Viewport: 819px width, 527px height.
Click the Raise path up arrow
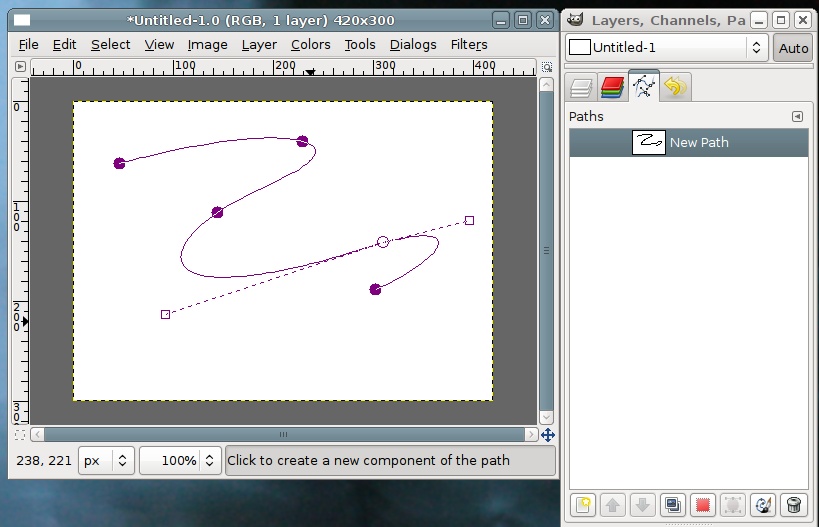point(613,505)
